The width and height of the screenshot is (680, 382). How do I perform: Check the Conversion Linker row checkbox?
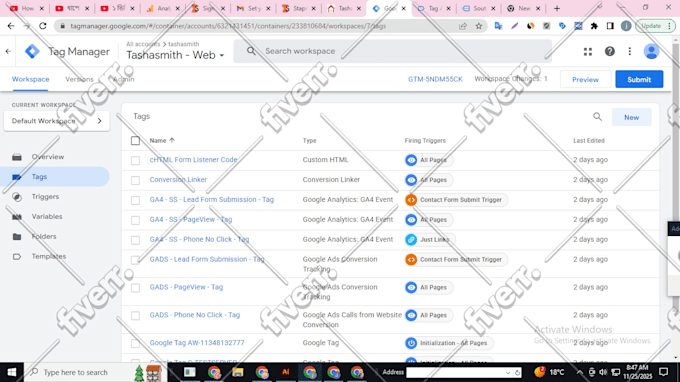click(135, 180)
